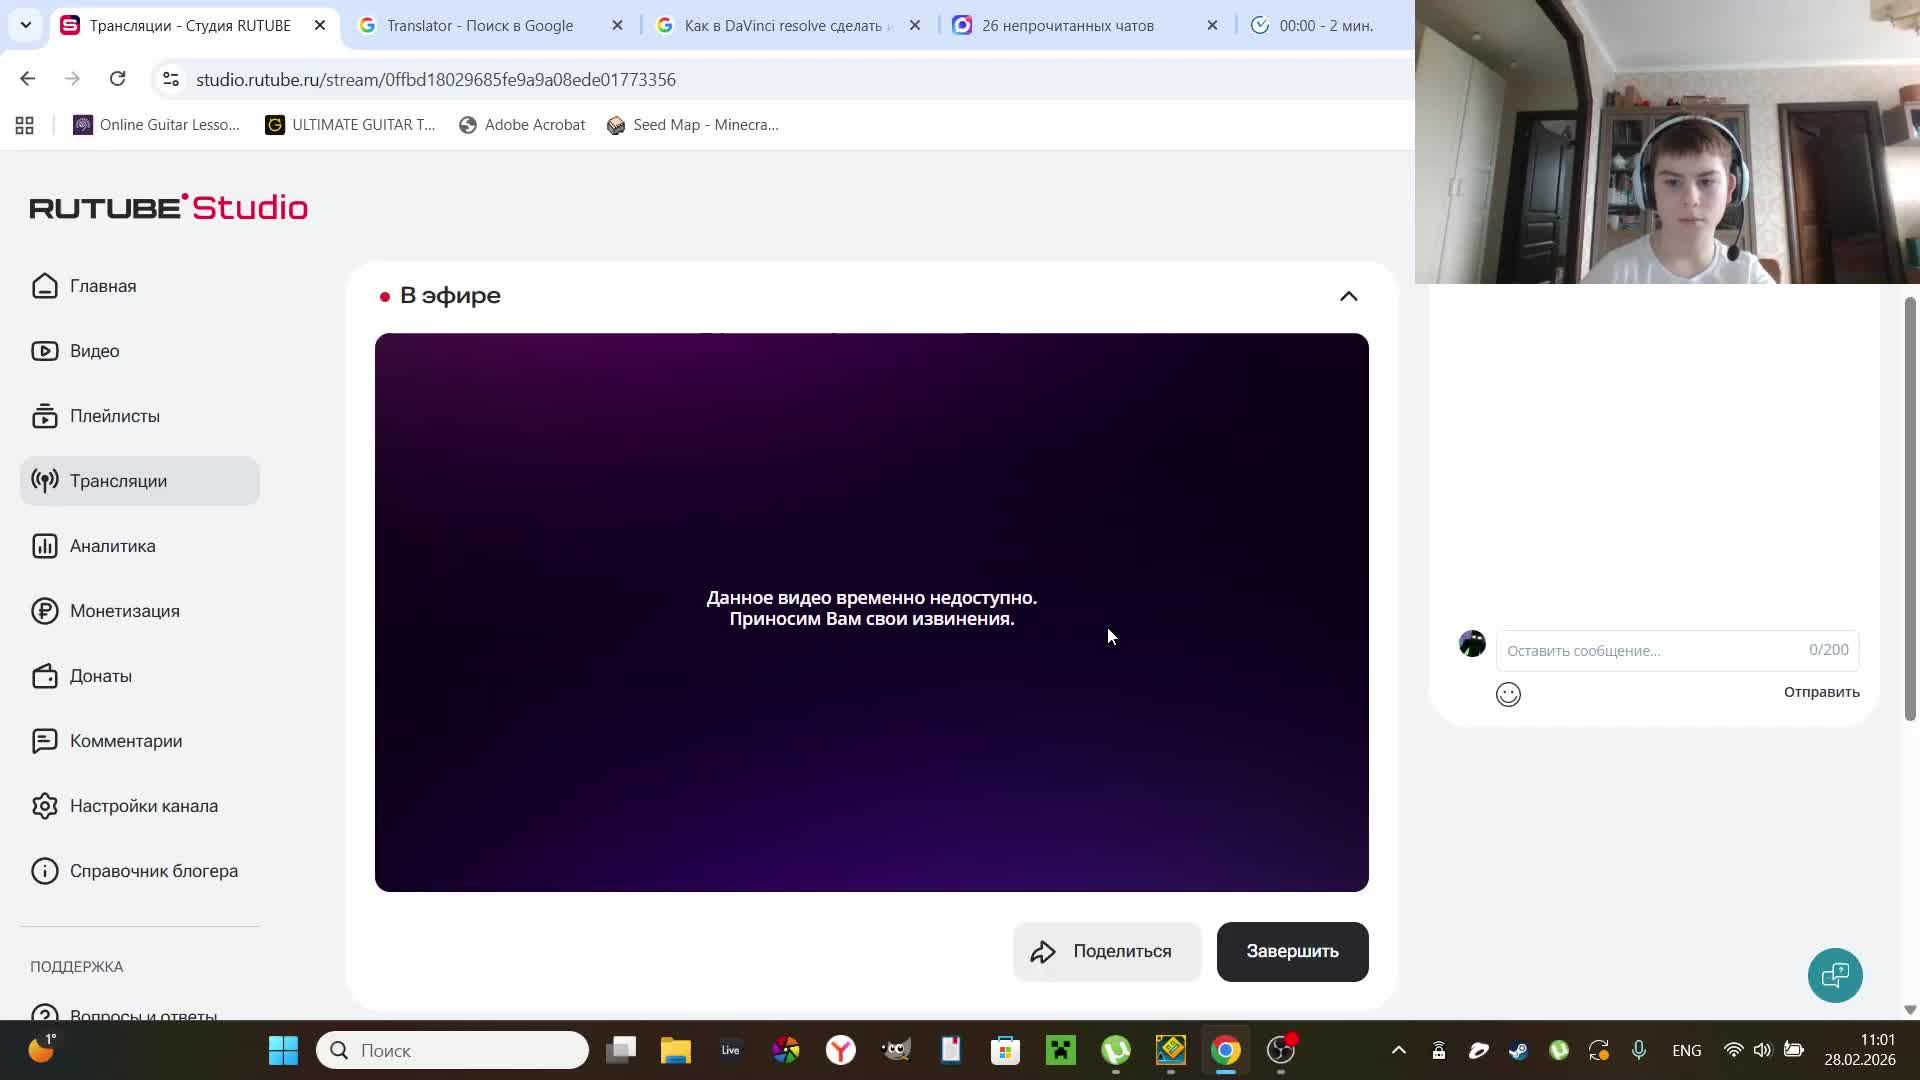This screenshot has width=1920, height=1080.
Task: Click the page vertical scrollbar
Action: pyautogui.click(x=1910, y=508)
